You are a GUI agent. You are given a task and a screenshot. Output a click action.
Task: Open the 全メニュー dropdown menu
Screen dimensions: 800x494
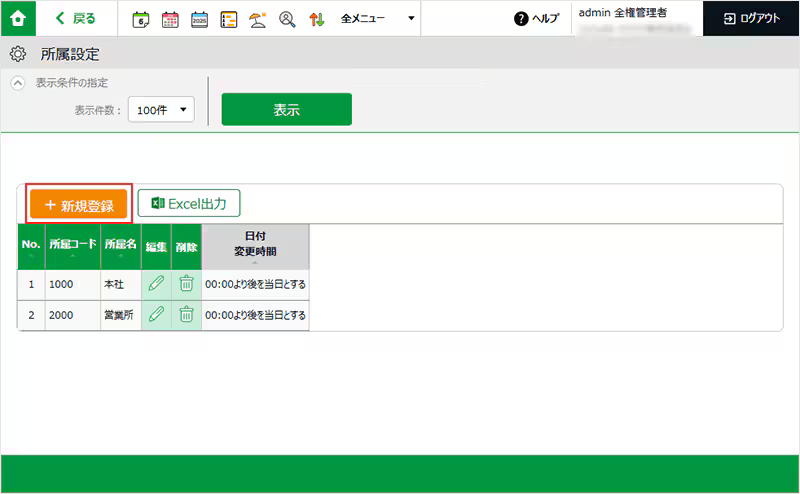377,19
